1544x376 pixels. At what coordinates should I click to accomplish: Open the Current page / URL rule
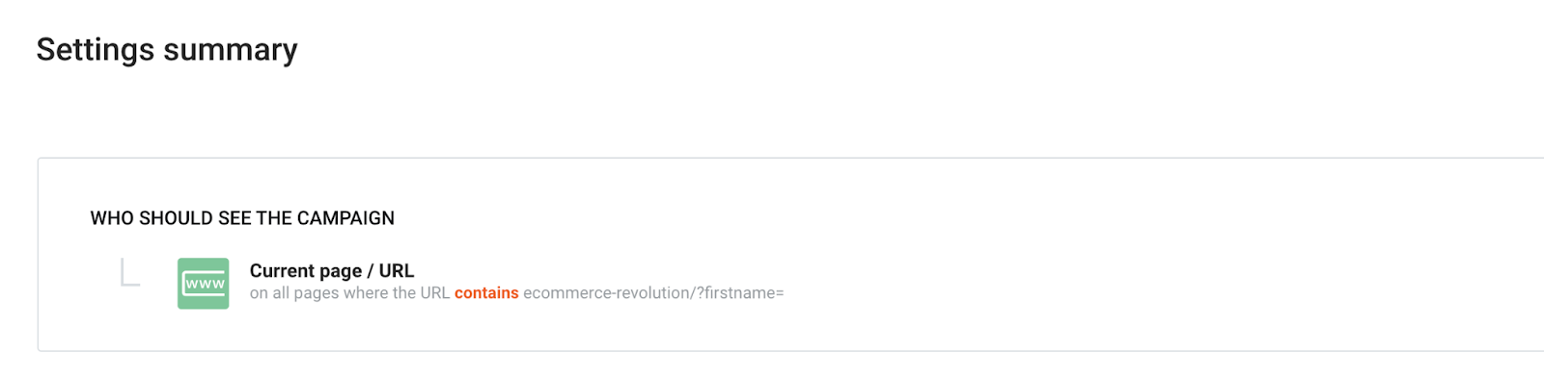[331, 270]
